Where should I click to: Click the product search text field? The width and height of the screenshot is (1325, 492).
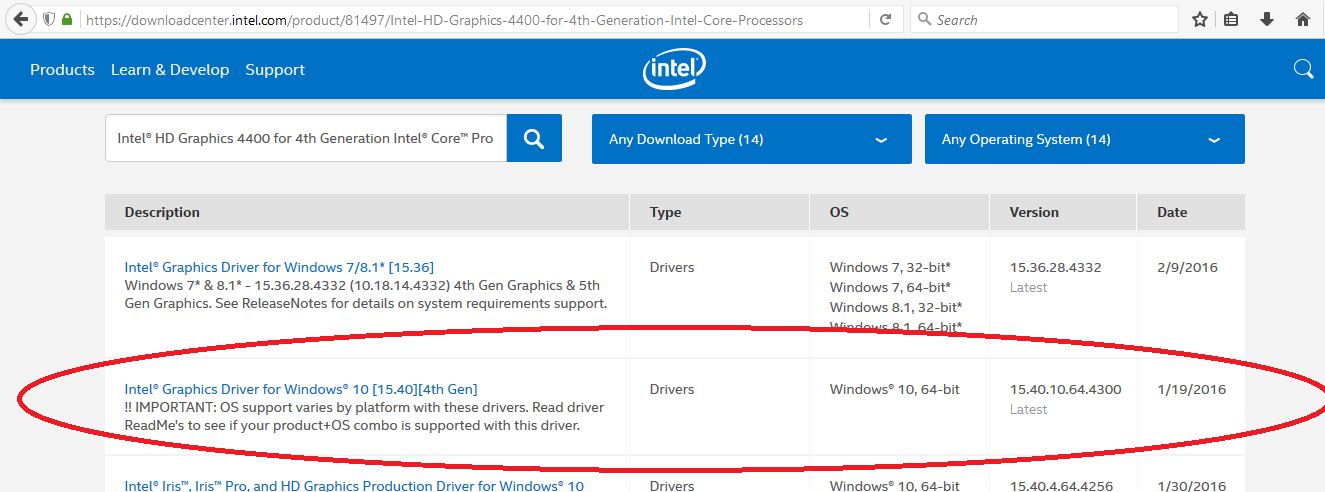point(305,139)
